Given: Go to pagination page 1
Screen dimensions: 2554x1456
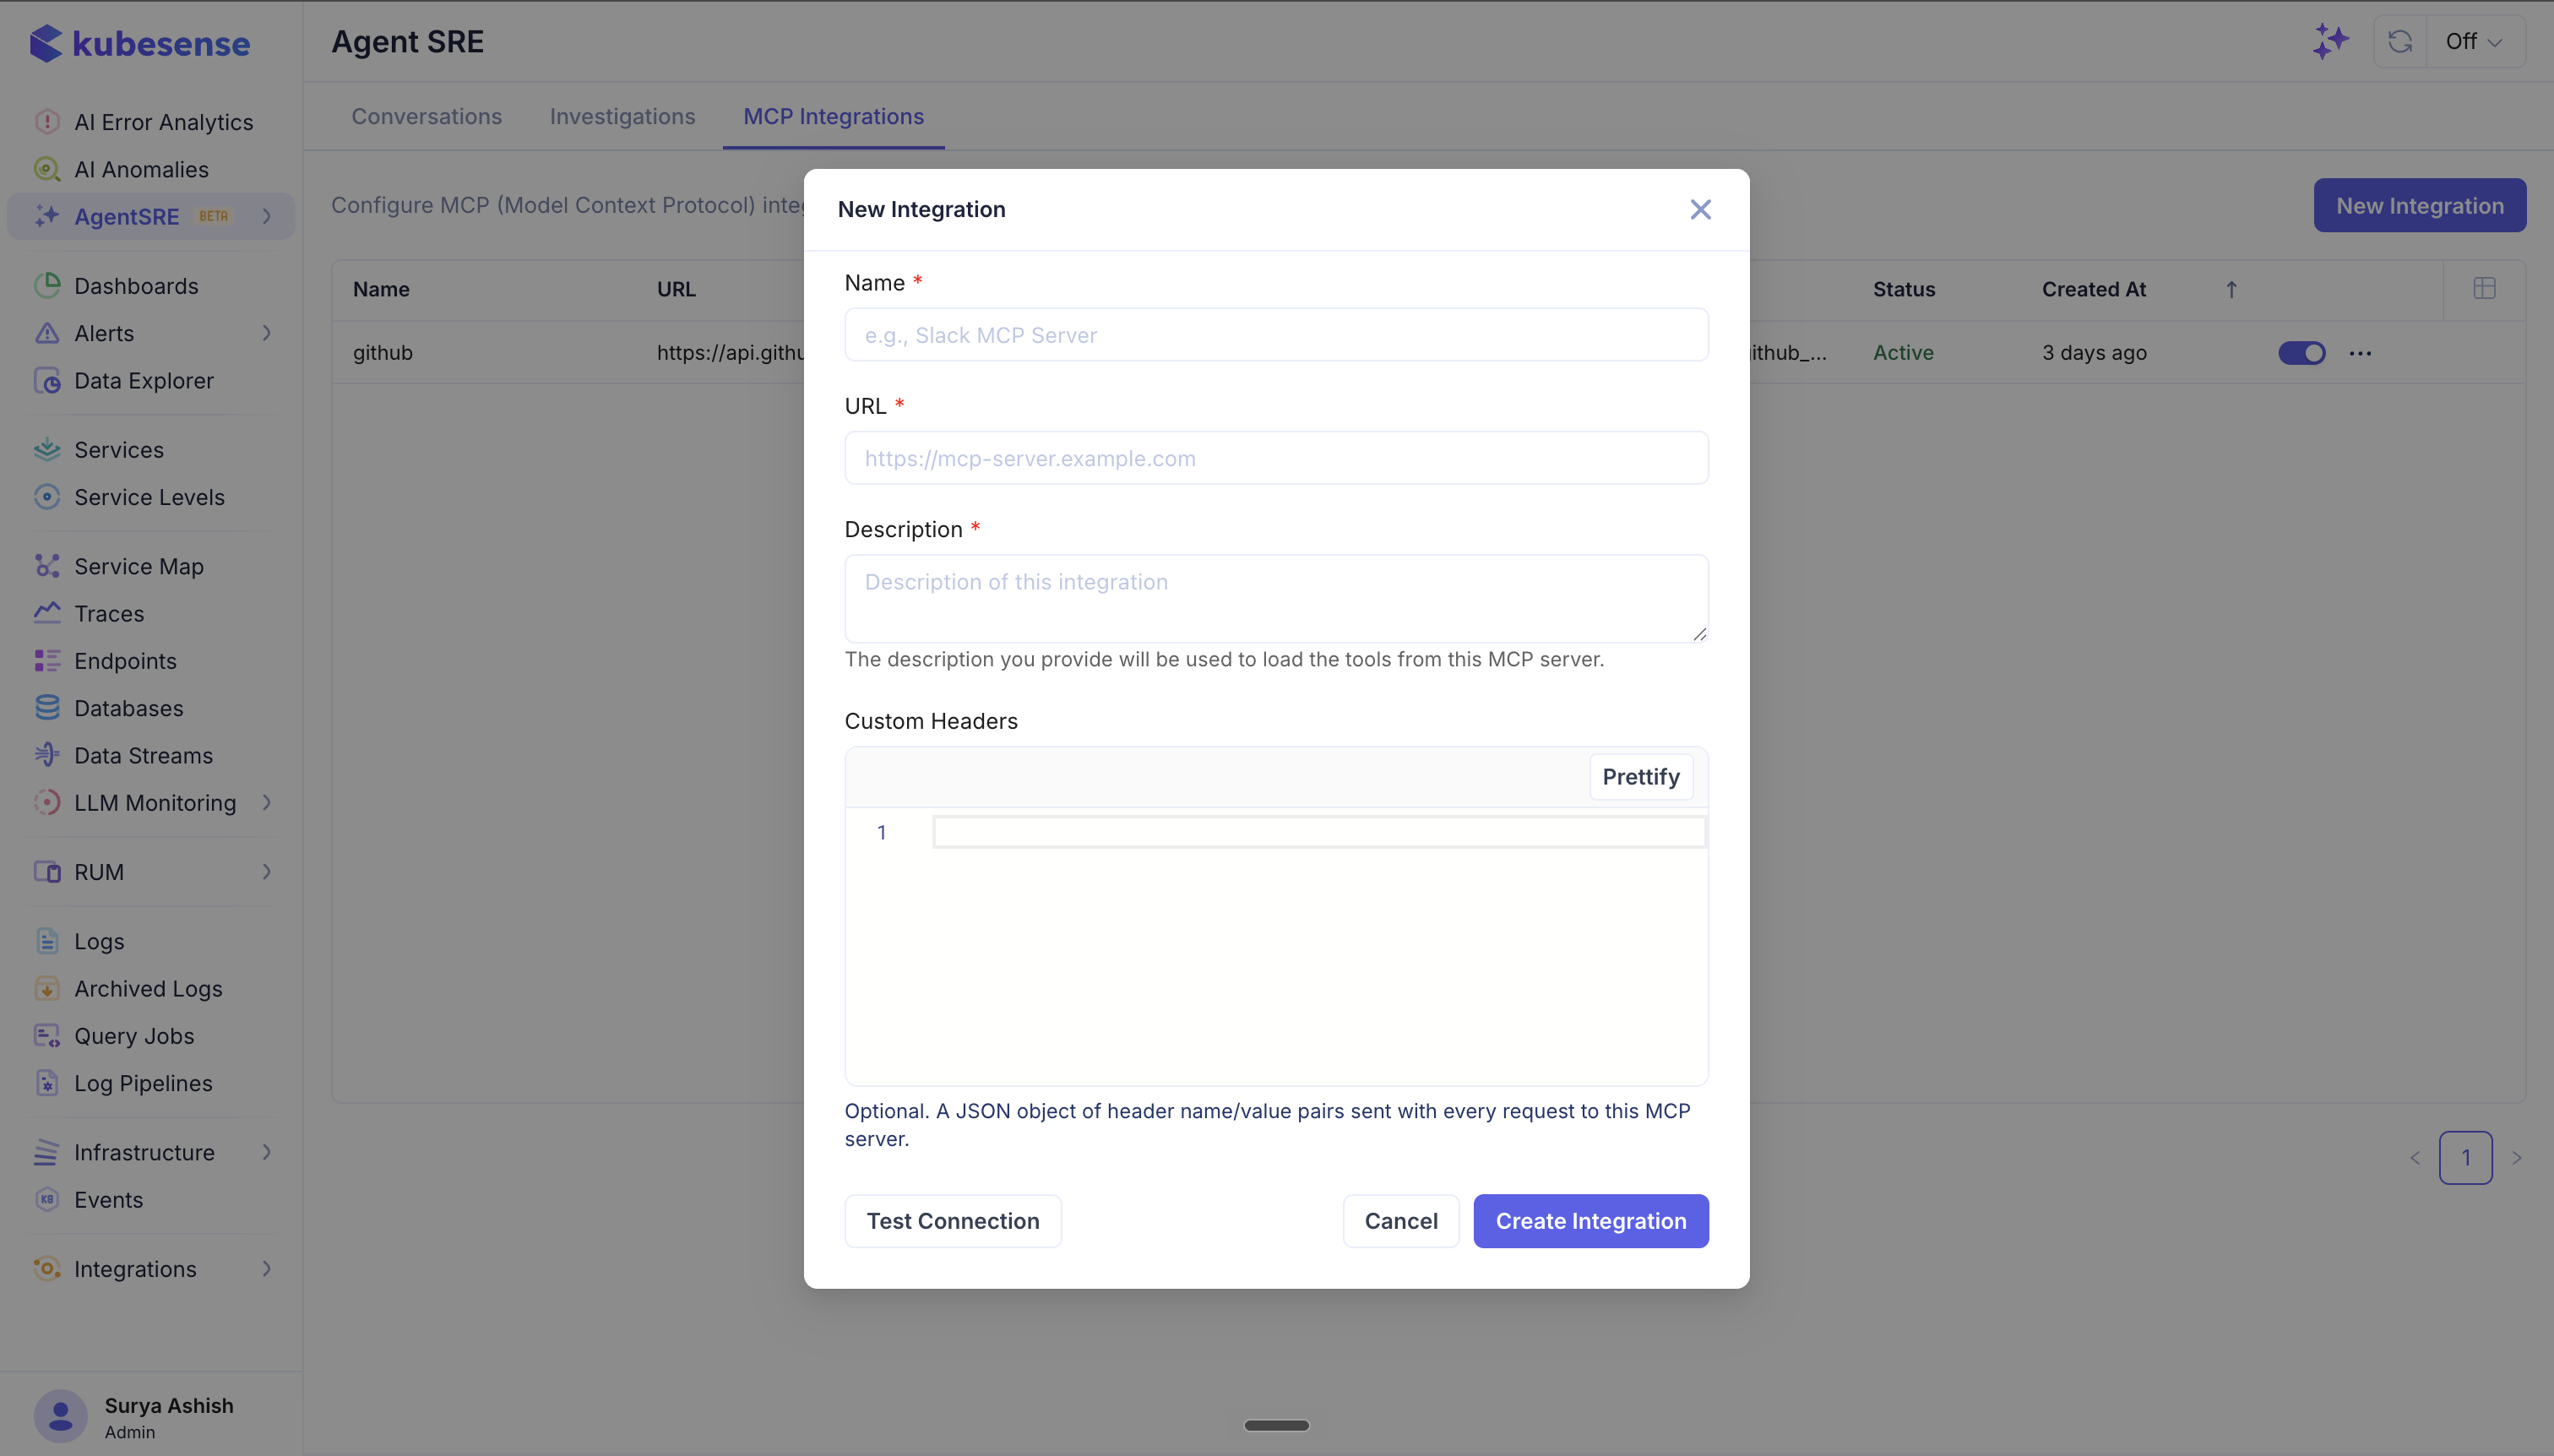Looking at the screenshot, I should click(2465, 1158).
